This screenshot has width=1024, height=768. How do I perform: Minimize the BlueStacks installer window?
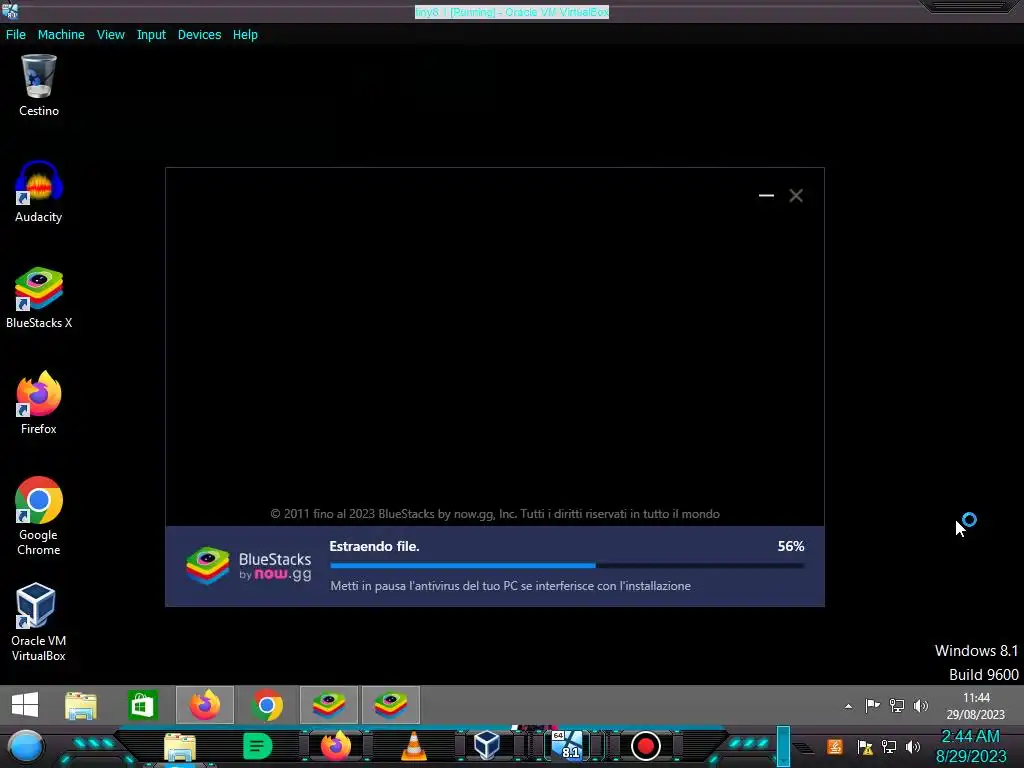pos(766,195)
